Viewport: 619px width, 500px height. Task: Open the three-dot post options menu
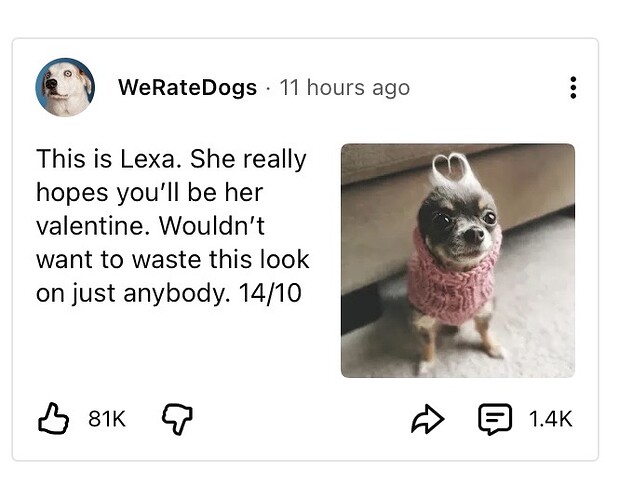[x=572, y=88]
